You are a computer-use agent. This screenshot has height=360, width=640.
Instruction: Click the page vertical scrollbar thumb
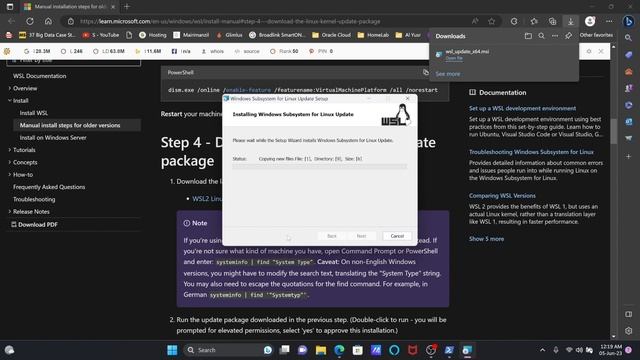click(x=614, y=131)
